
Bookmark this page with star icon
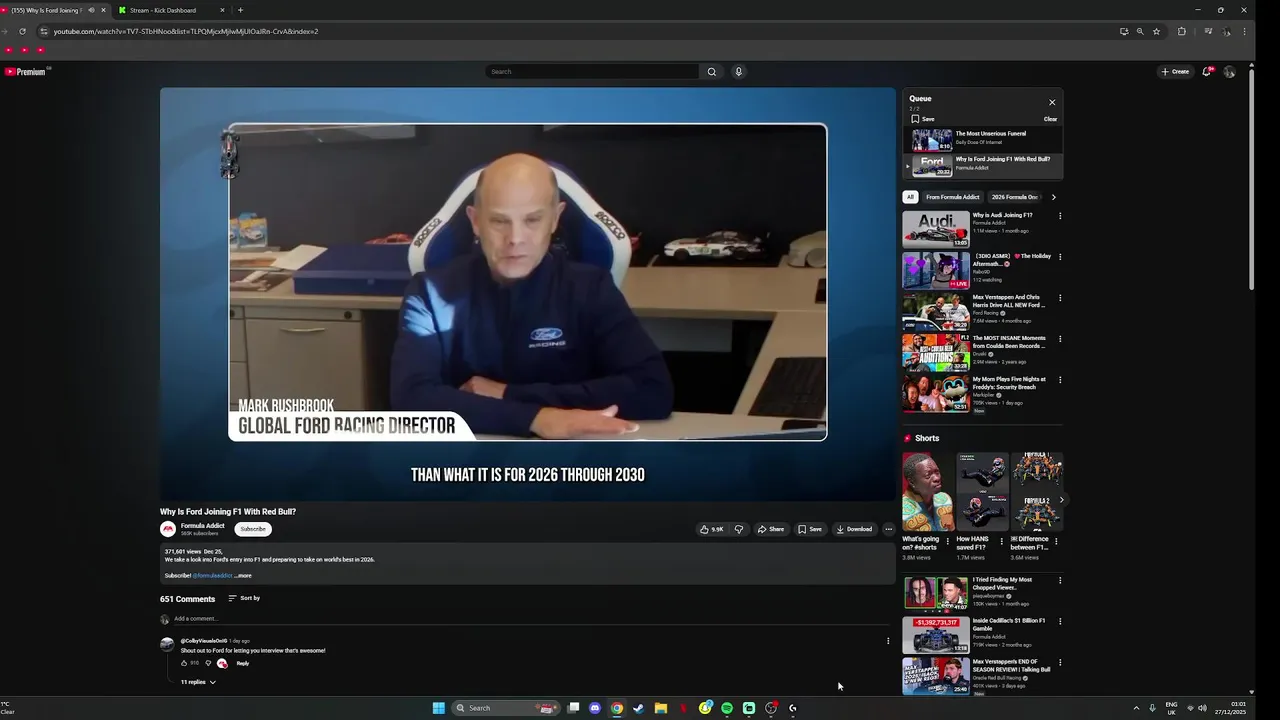[x=1156, y=31]
